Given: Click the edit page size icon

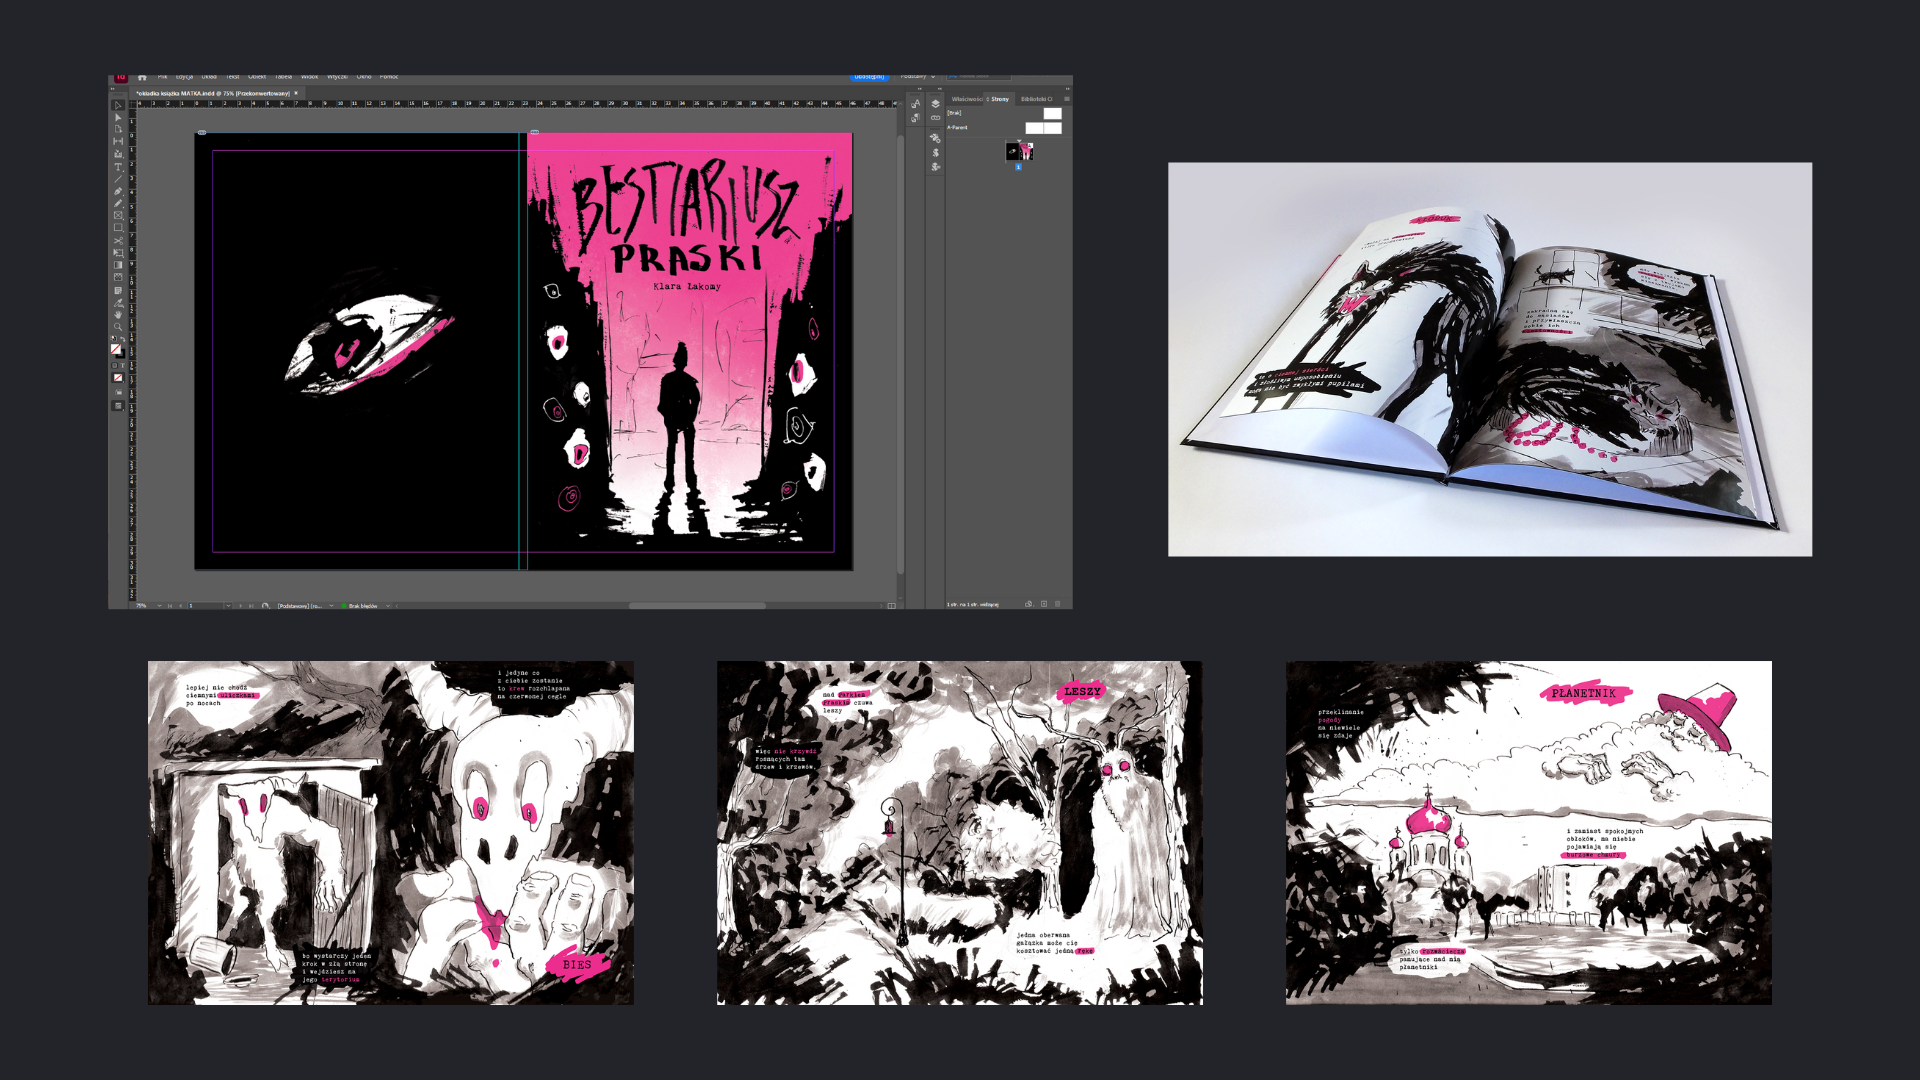Looking at the screenshot, I should (1028, 604).
